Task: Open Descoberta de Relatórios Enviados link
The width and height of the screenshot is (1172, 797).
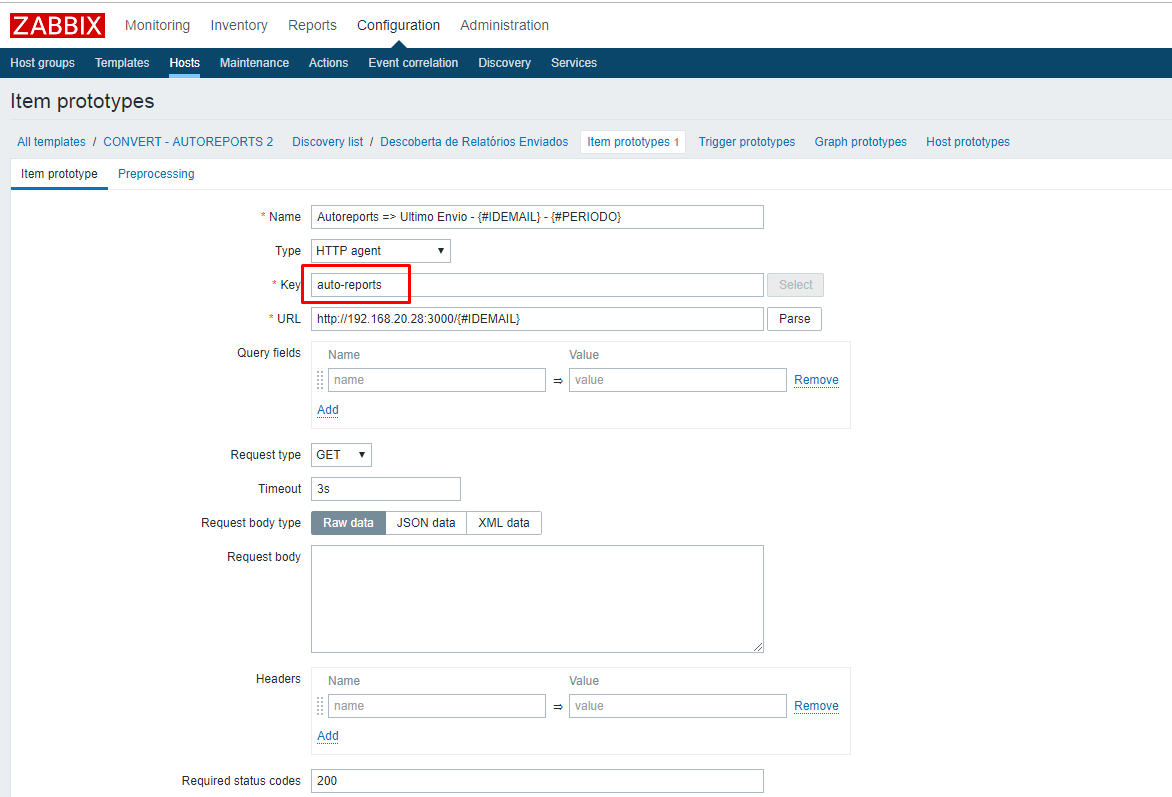Action: click(474, 142)
